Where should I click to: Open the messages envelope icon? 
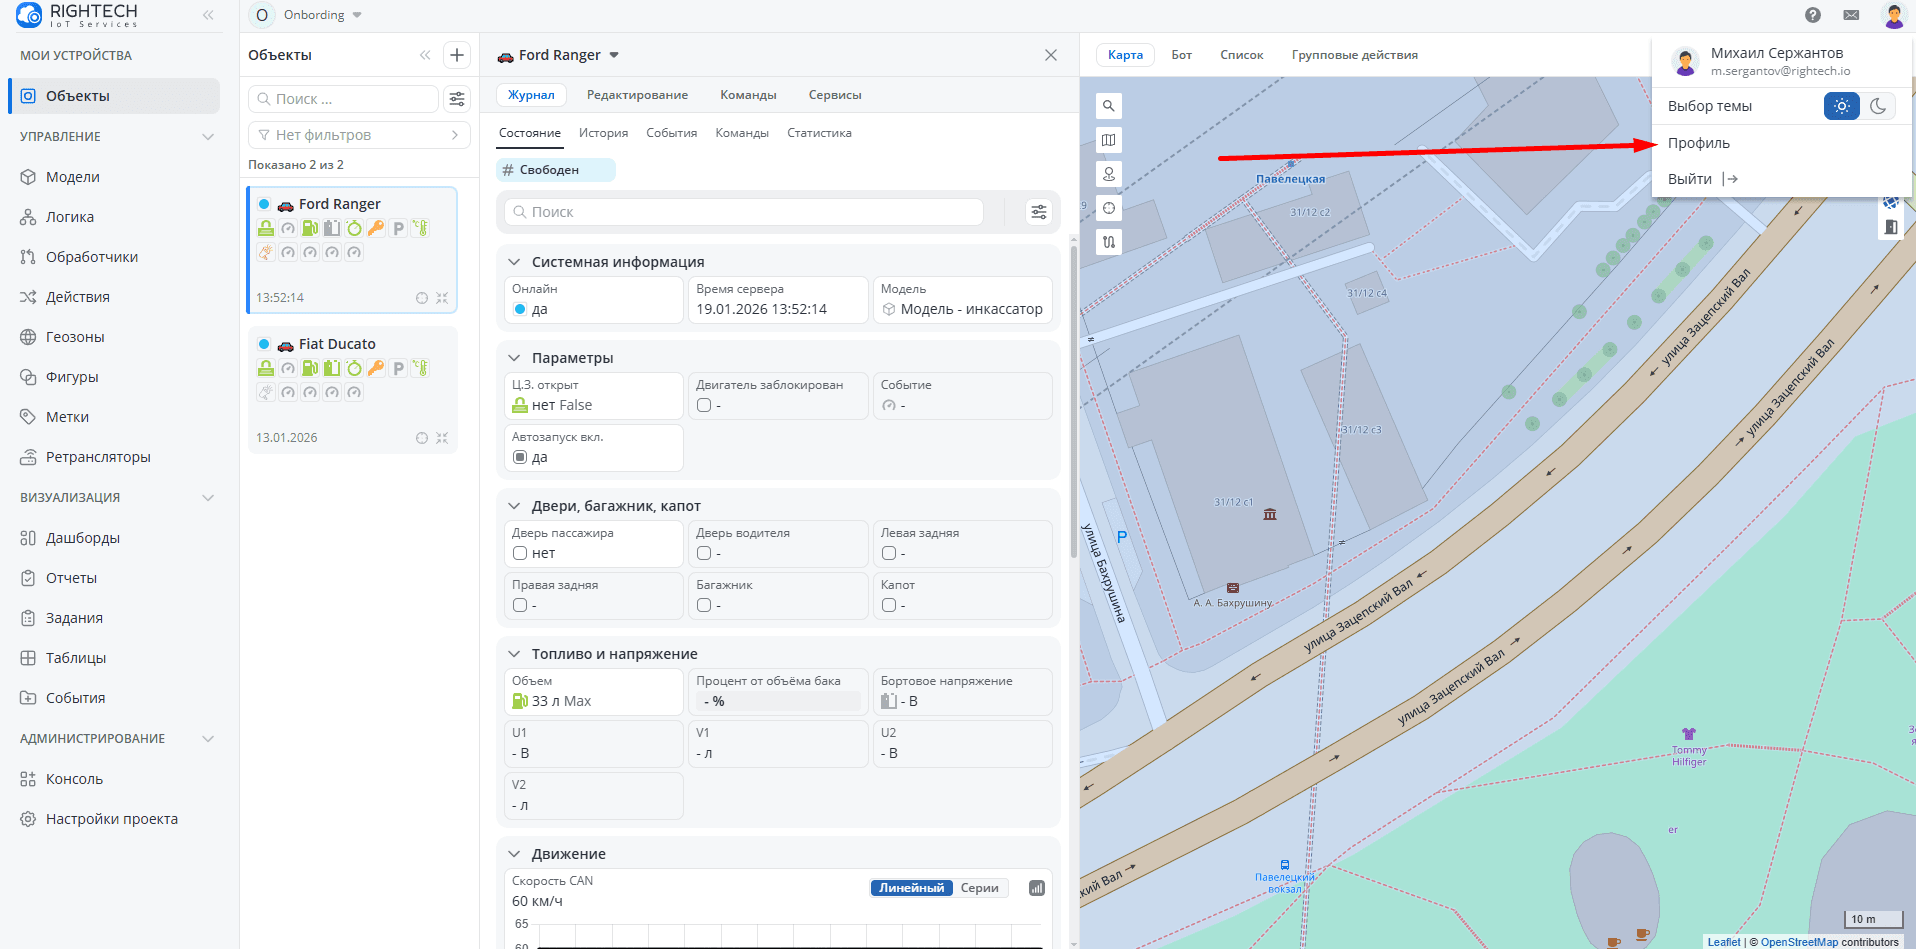click(1851, 15)
